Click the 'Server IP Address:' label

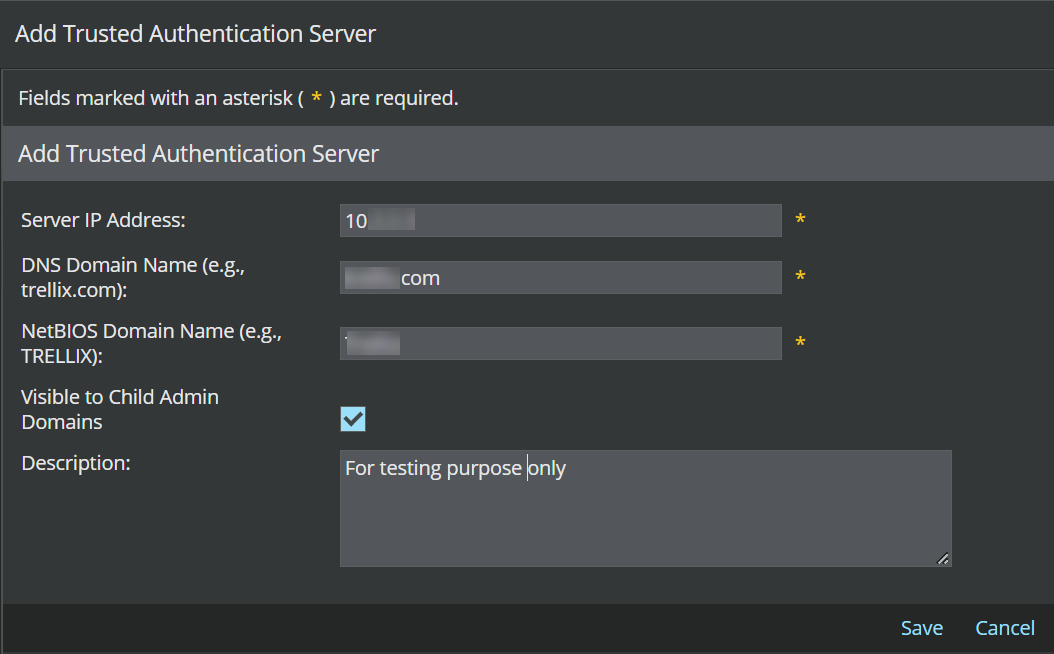pos(103,220)
